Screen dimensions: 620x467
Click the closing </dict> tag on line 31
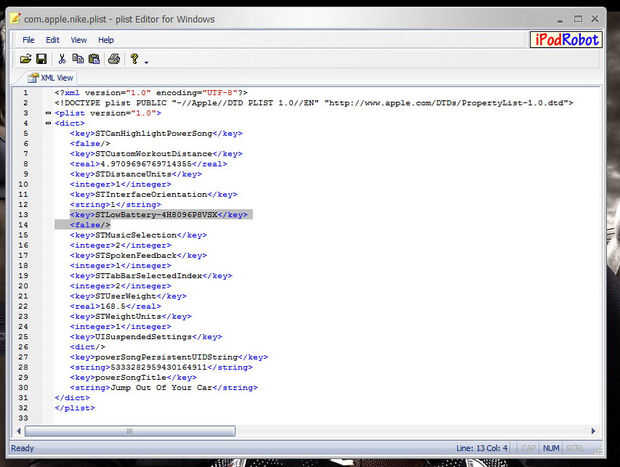[72, 398]
